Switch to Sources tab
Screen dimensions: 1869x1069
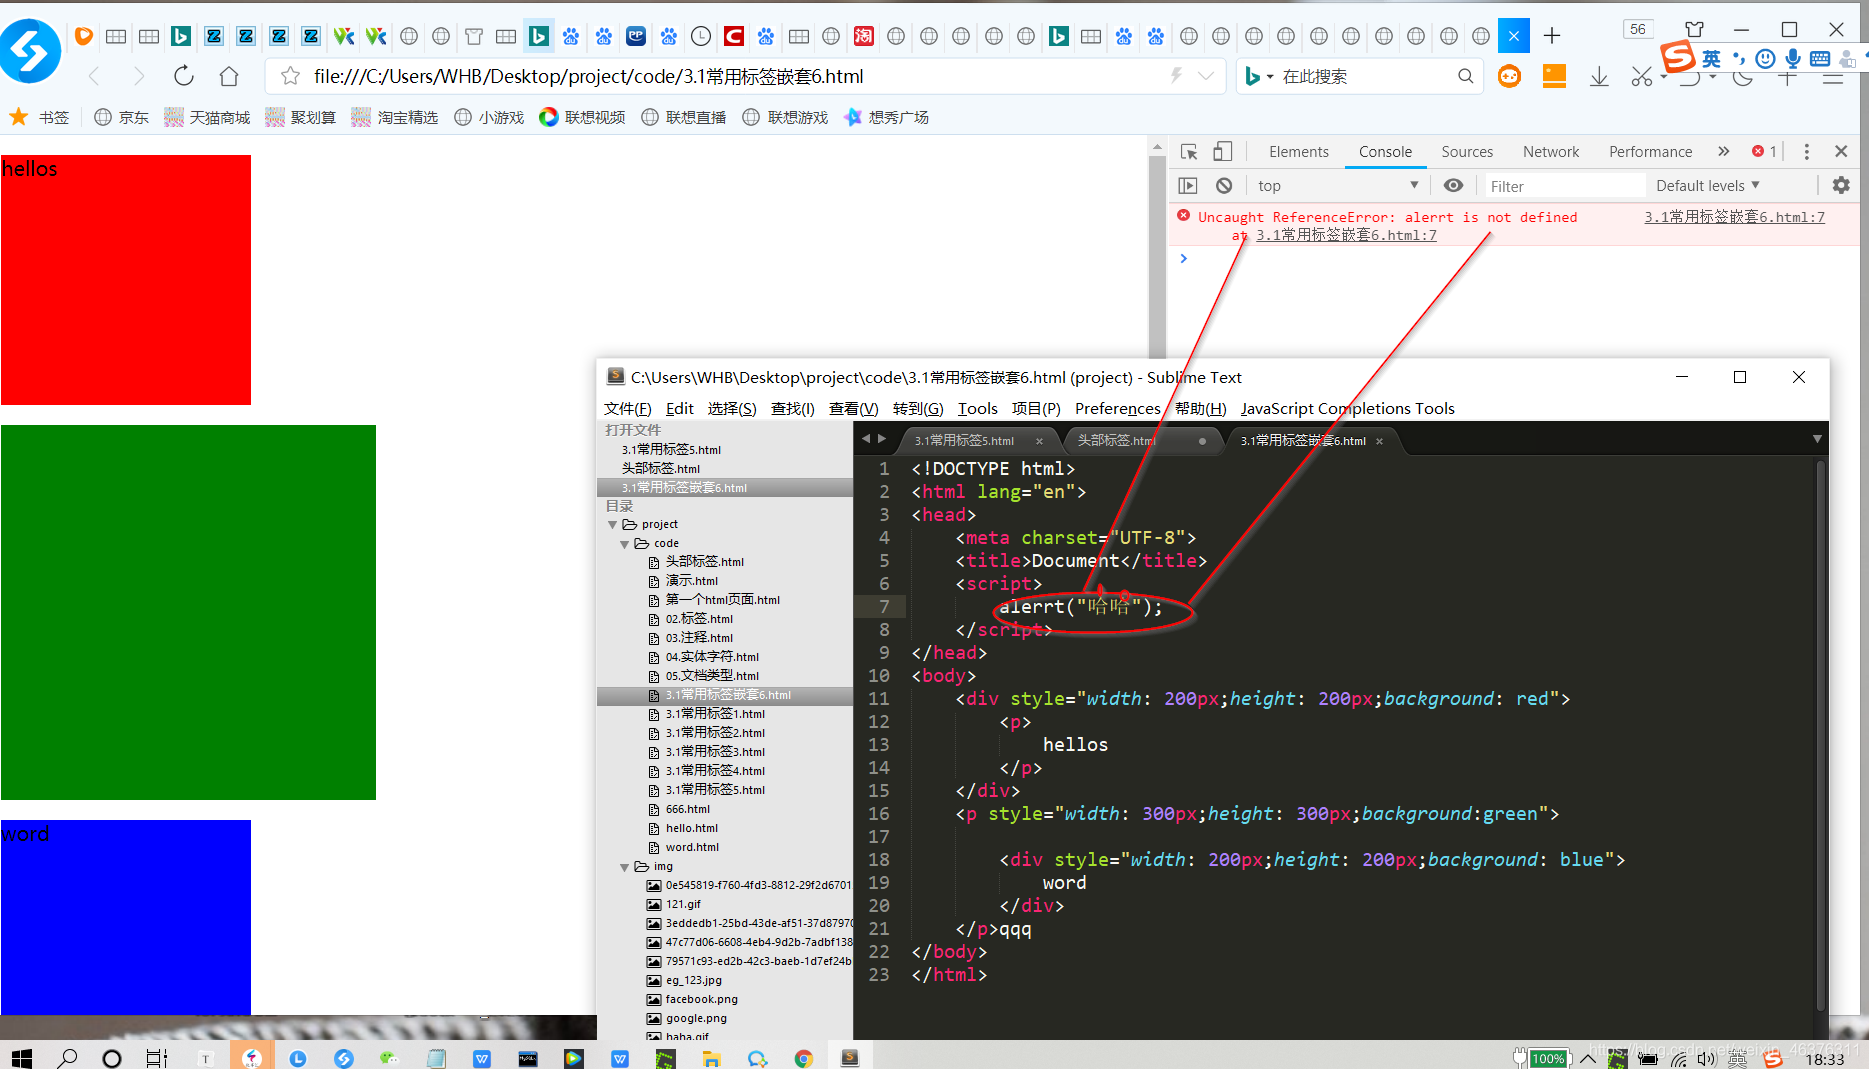[x=1466, y=152]
